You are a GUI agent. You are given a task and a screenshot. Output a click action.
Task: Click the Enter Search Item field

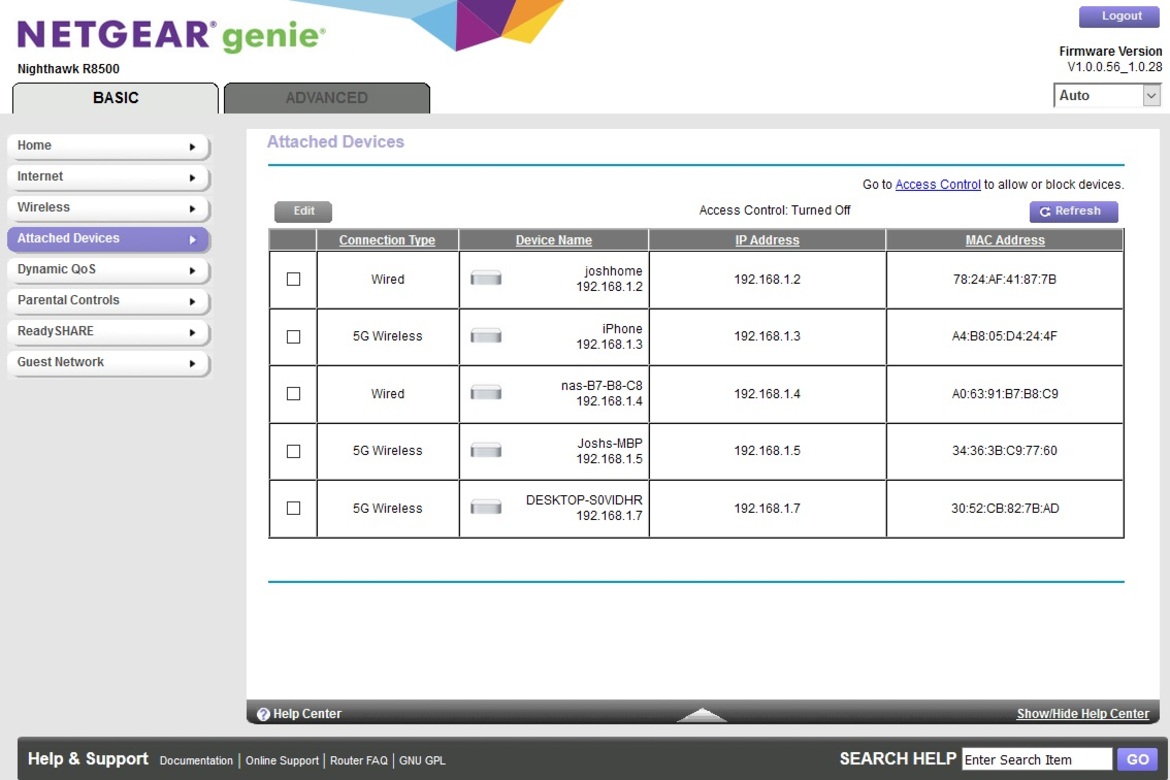[1037, 759]
